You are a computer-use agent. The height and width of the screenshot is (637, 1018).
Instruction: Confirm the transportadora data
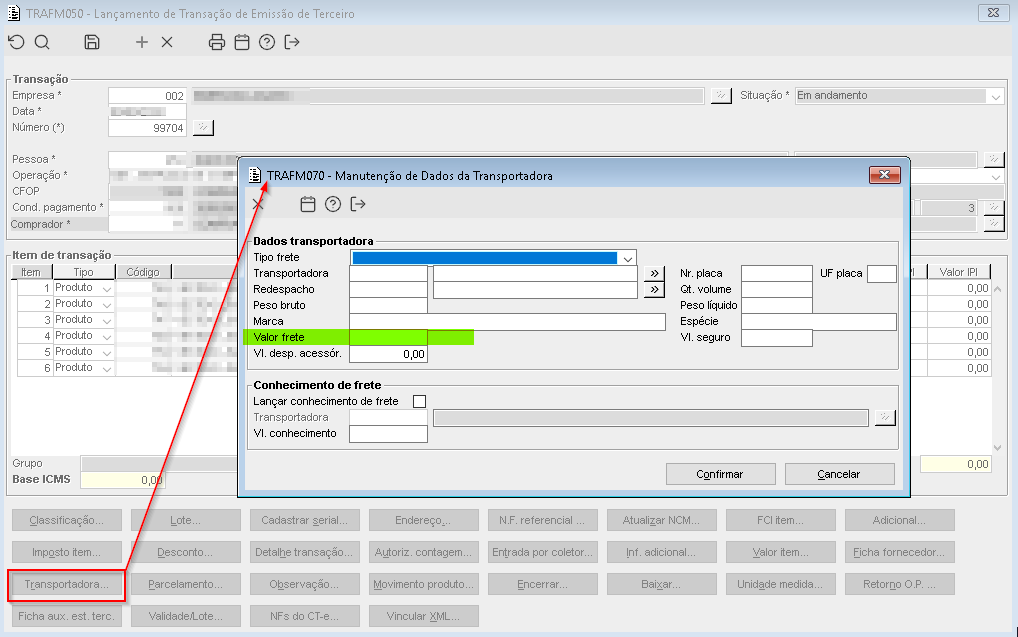coord(721,474)
